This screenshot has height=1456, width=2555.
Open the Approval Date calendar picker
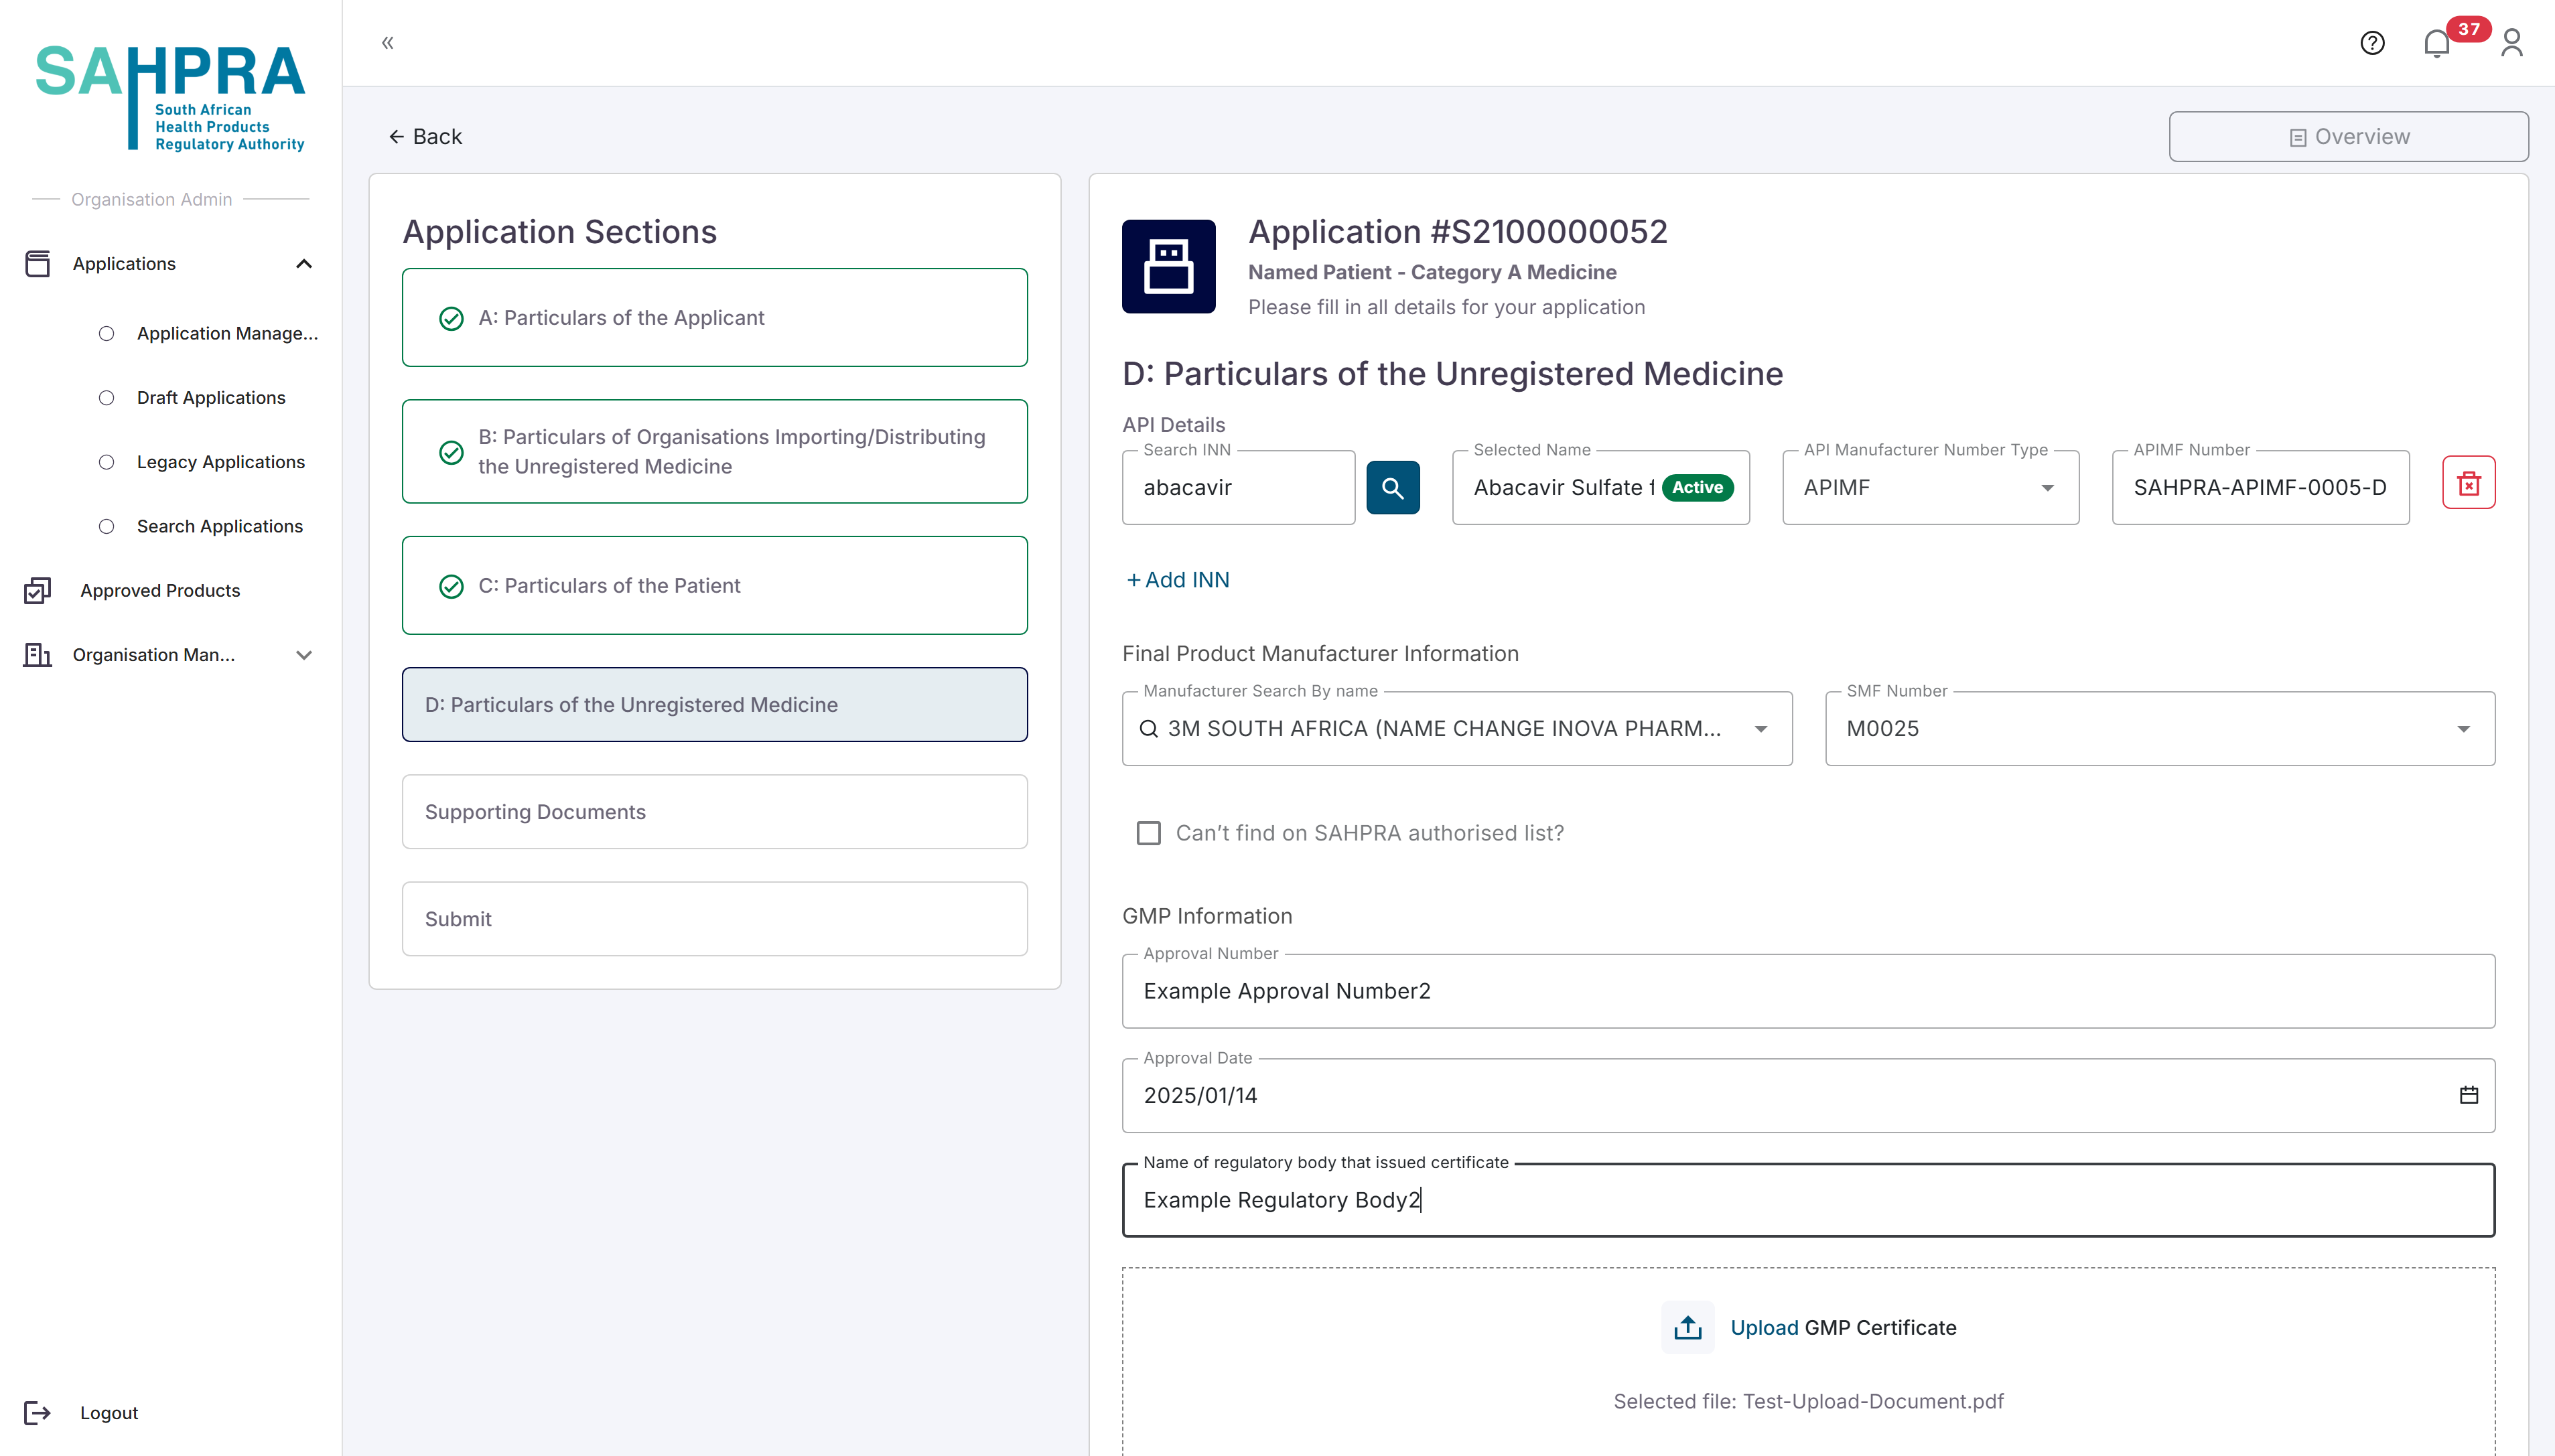2468,1095
